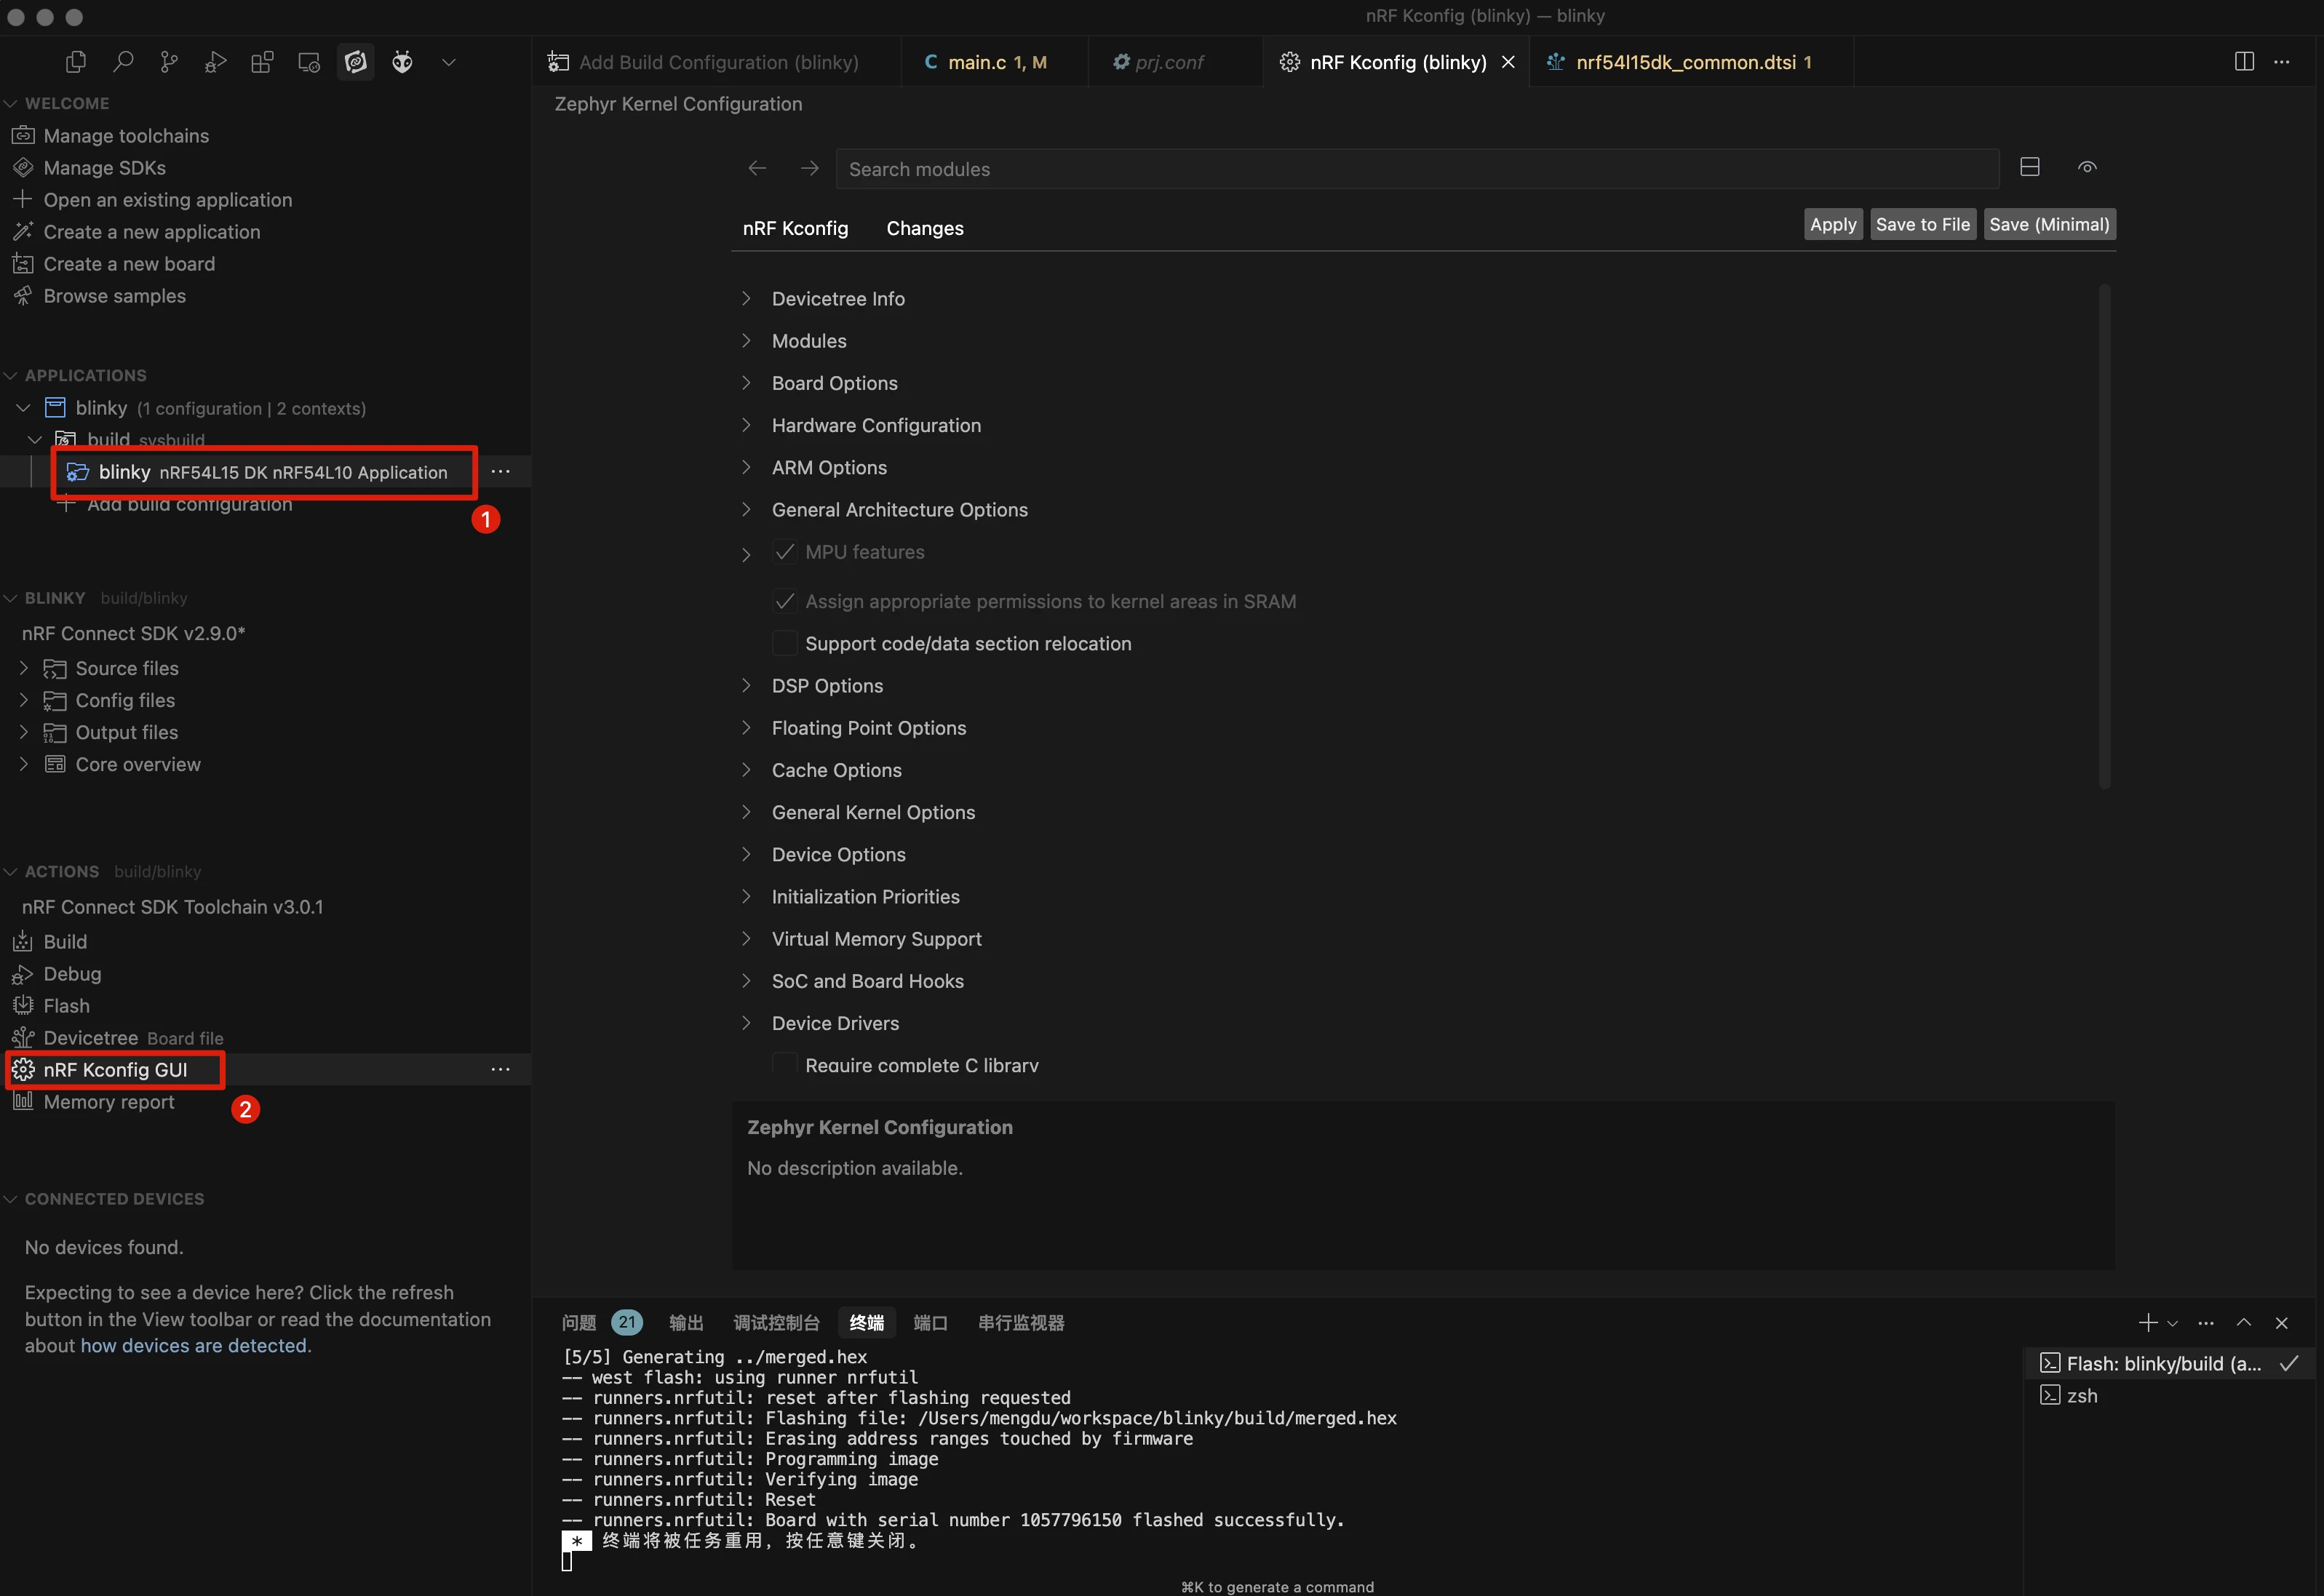Viewport: 2324px width, 1596px height.
Task: Open Source Control view icon
Action: 169,62
